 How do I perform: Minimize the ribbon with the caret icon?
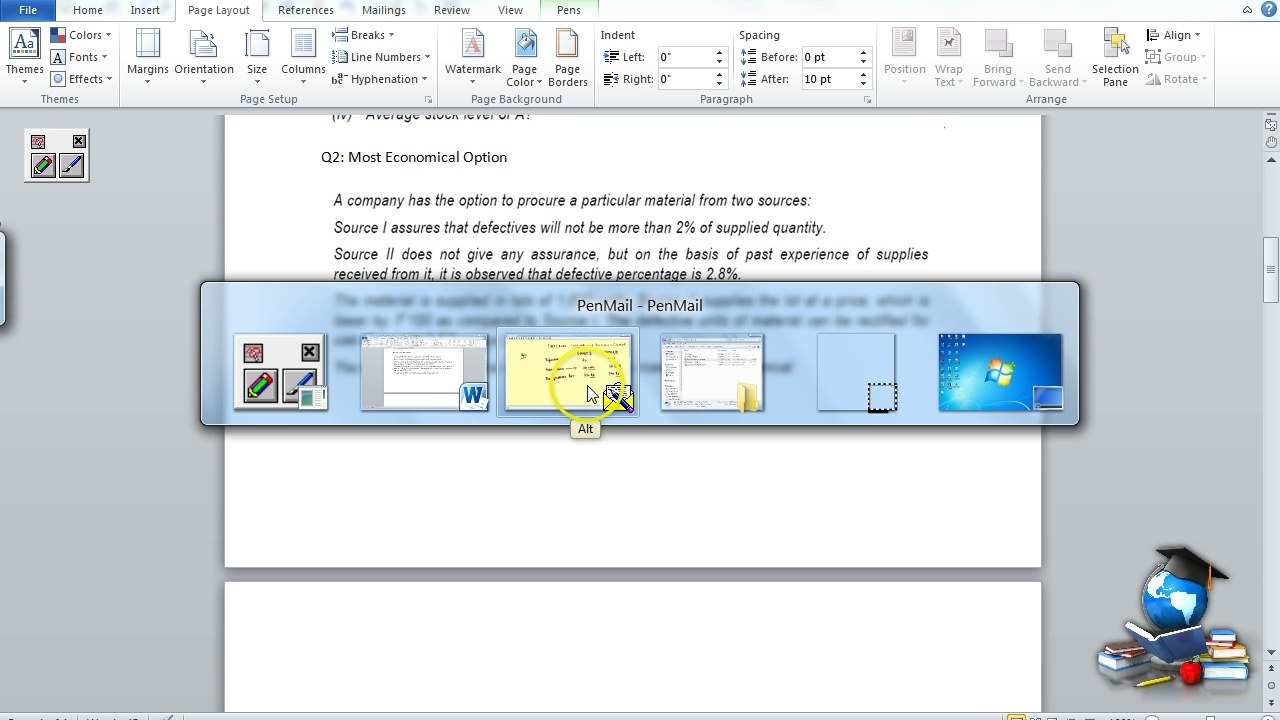click(1247, 10)
